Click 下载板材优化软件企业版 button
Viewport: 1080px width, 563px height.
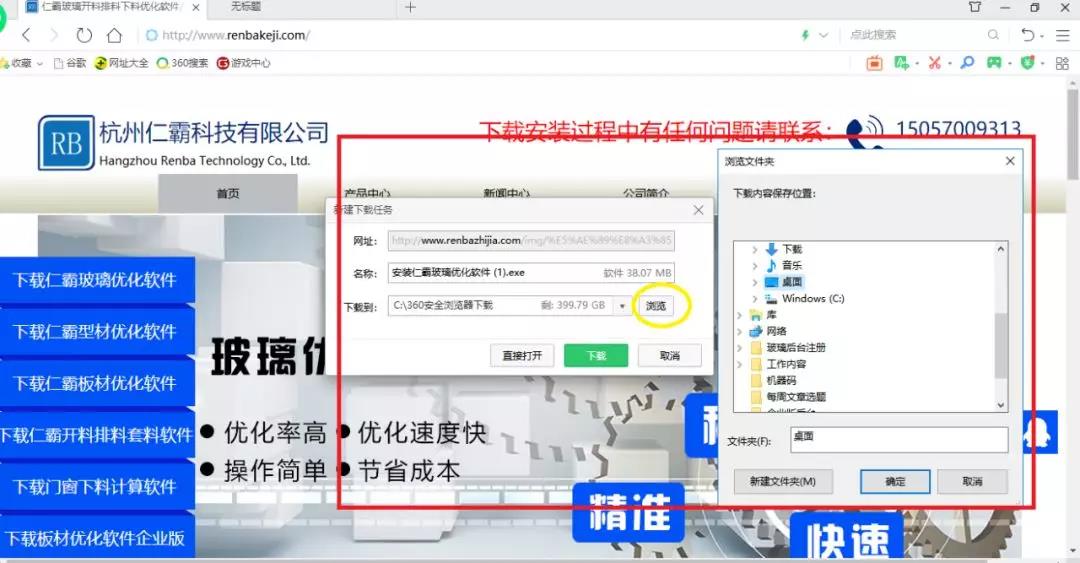point(97,538)
